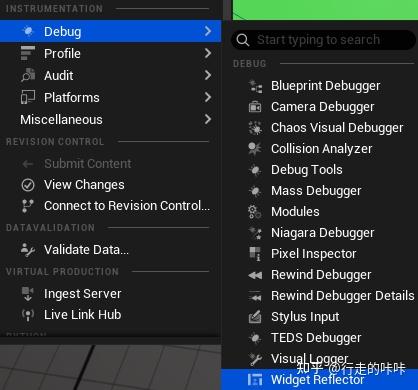Click the Audit magnifier icon

tap(28, 75)
